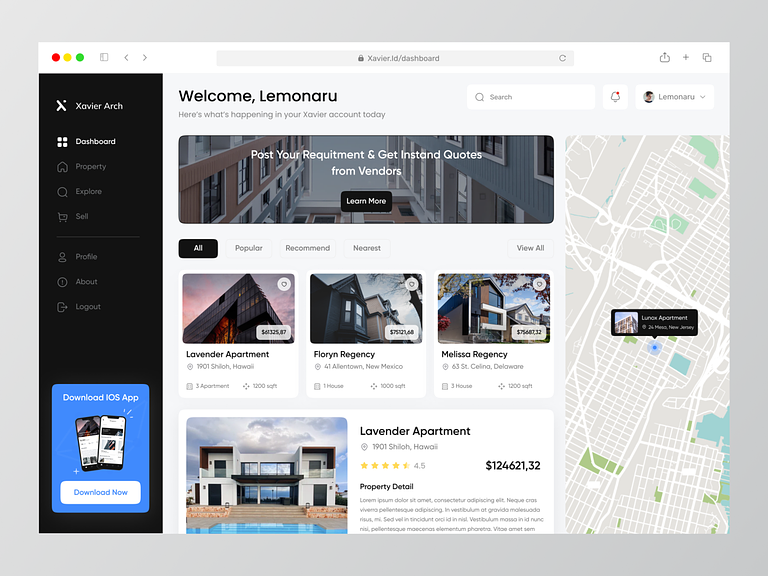Viewport: 768px width, 576px height.
Task: Select the Nearest filter tab
Action: coord(367,248)
